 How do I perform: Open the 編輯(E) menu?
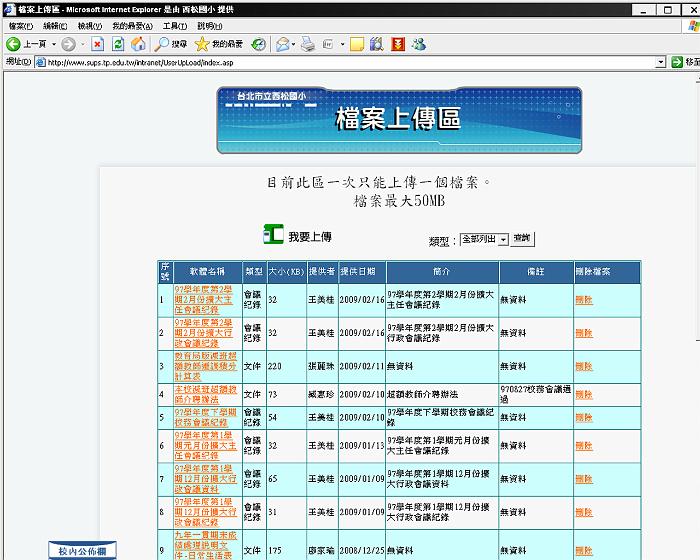[55, 26]
